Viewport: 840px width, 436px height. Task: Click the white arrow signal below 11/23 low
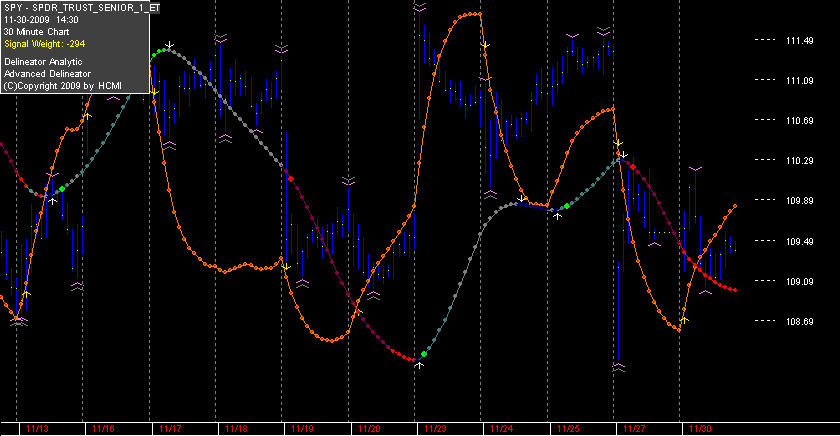(419, 365)
